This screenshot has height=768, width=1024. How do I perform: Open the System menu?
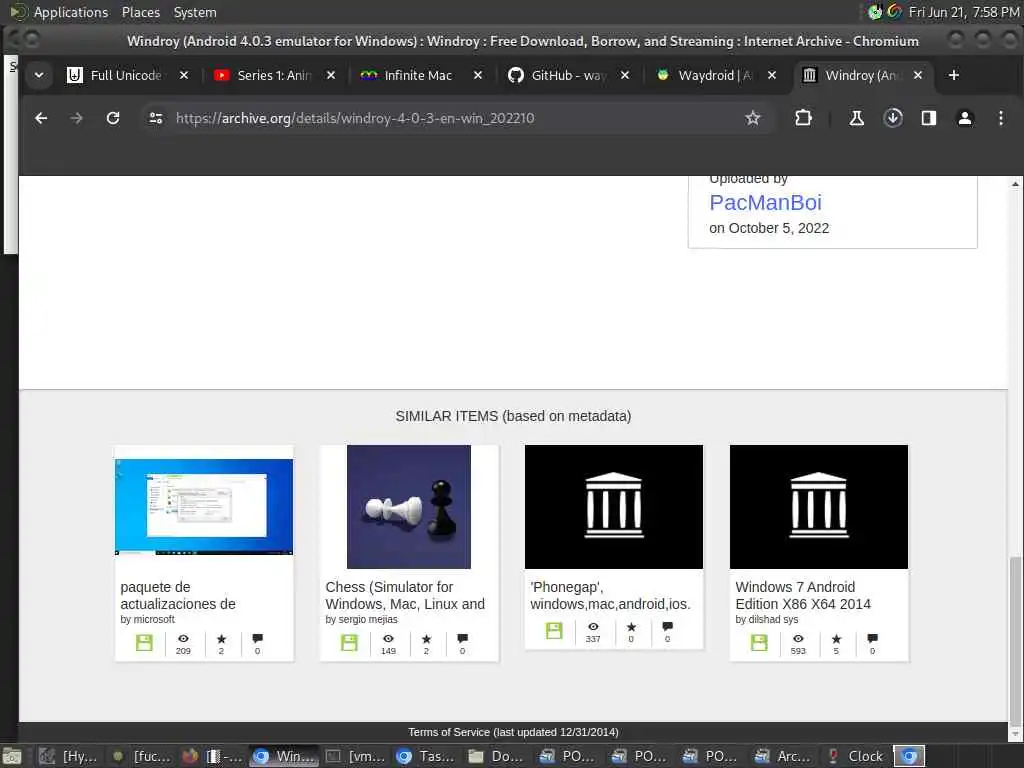(195, 12)
